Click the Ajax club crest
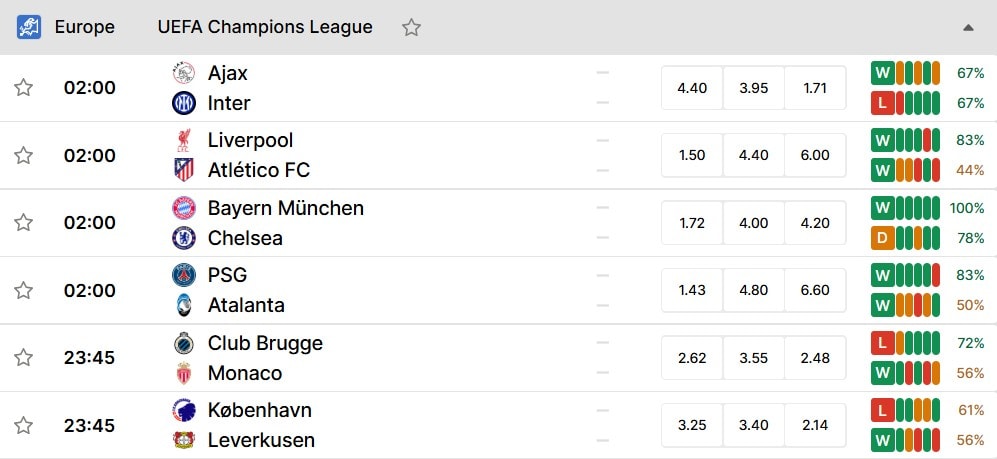Image resolution: width=997 pixels, height=459 pixels. pyautogui.click(x=184, y=73)
